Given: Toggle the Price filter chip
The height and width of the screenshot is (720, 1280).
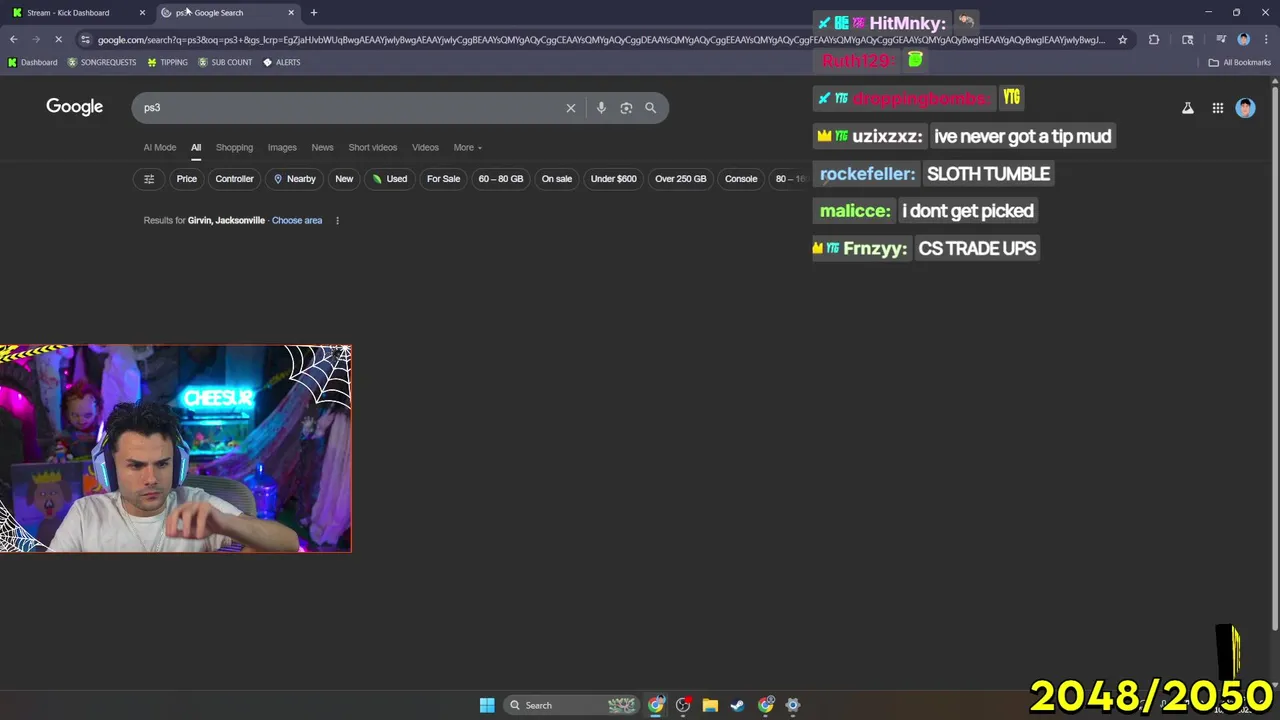Looking at the screenshot, I should [187, 179].
